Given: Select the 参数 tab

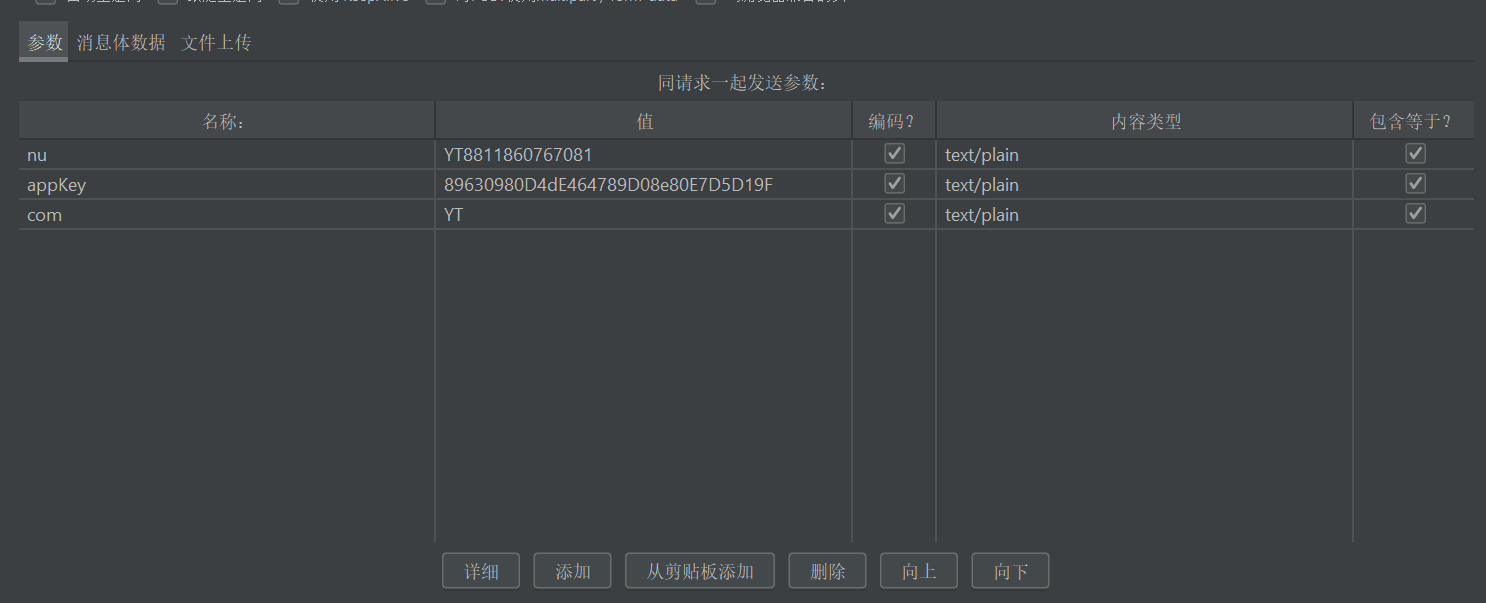Looking at the screenshot, I should pos(42,43).
